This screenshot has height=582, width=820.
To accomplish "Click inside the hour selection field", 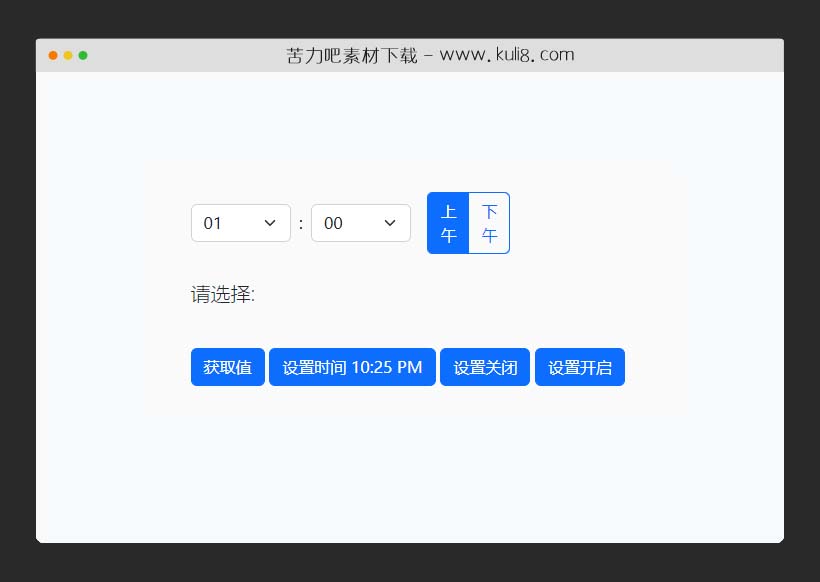I will click(x=225, y=223).
